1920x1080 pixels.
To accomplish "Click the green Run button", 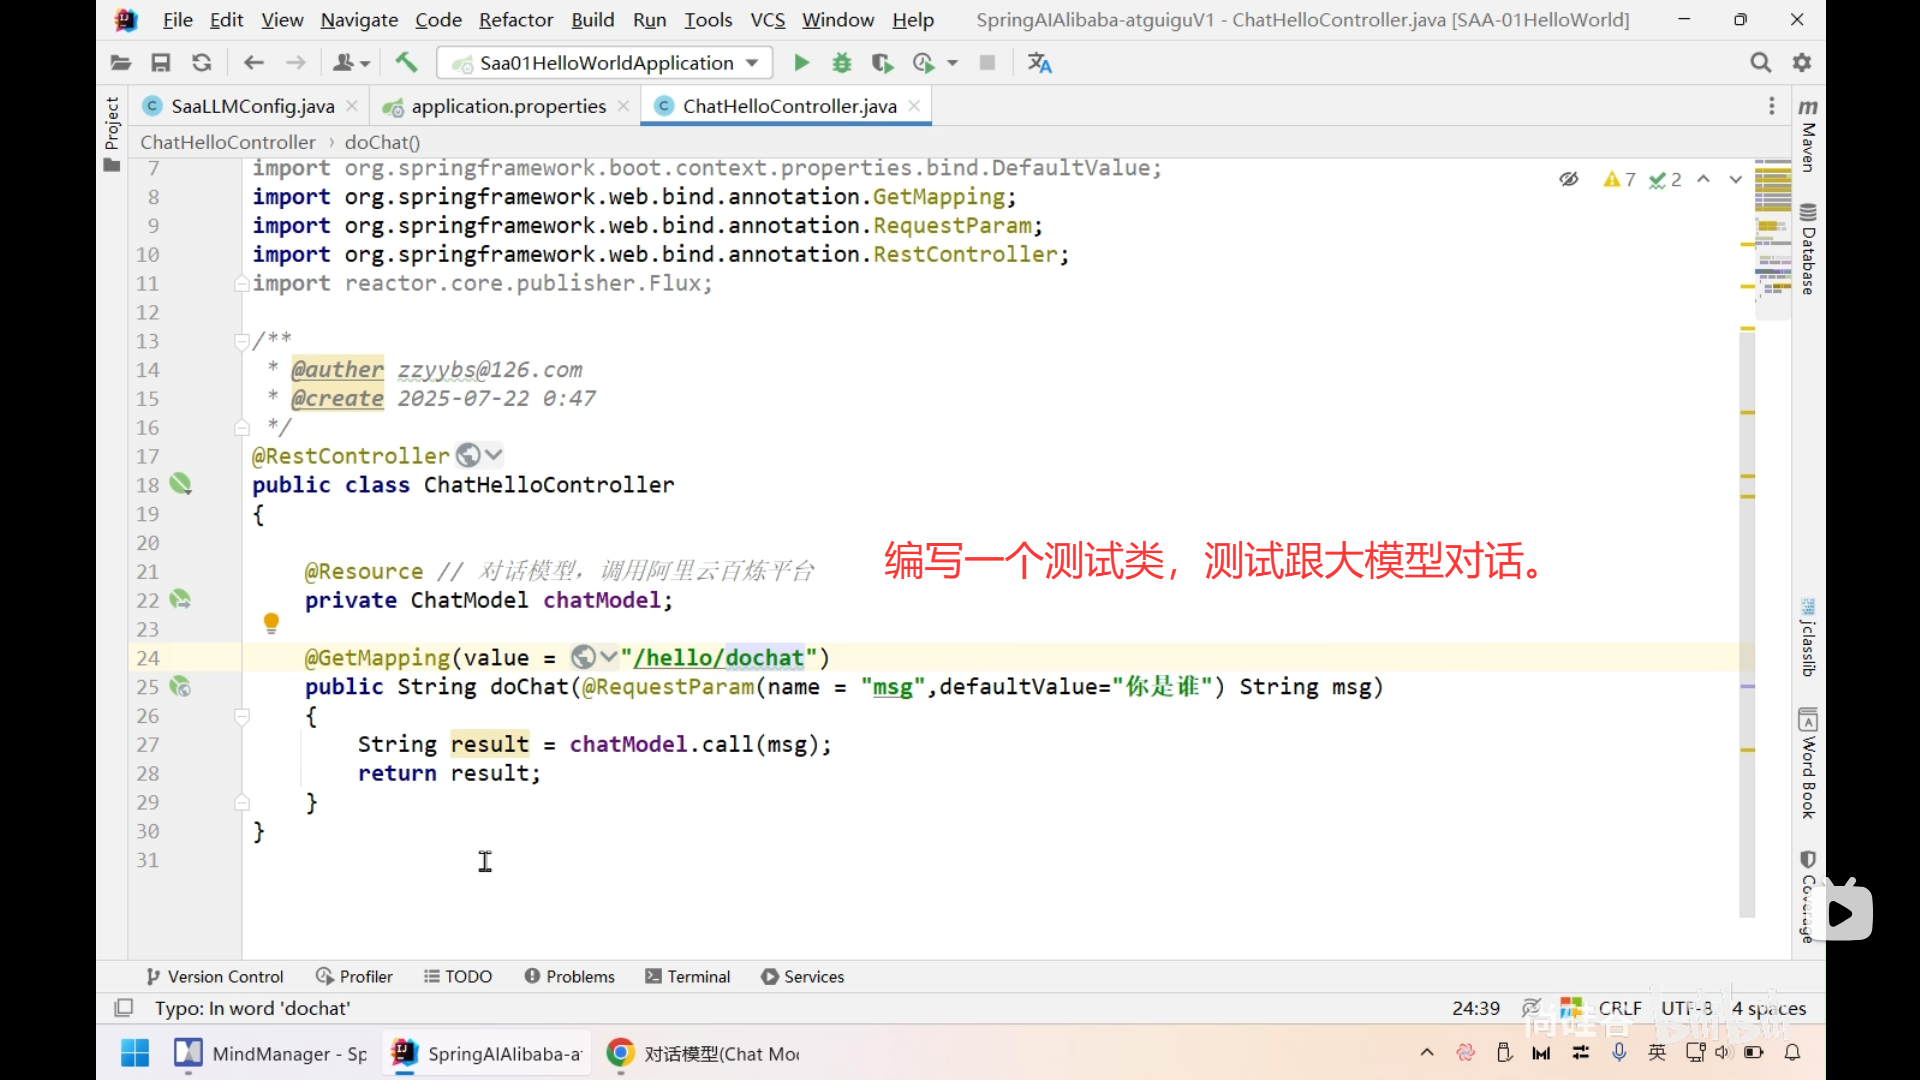I will pyautogui.click(x=801, y=63).
